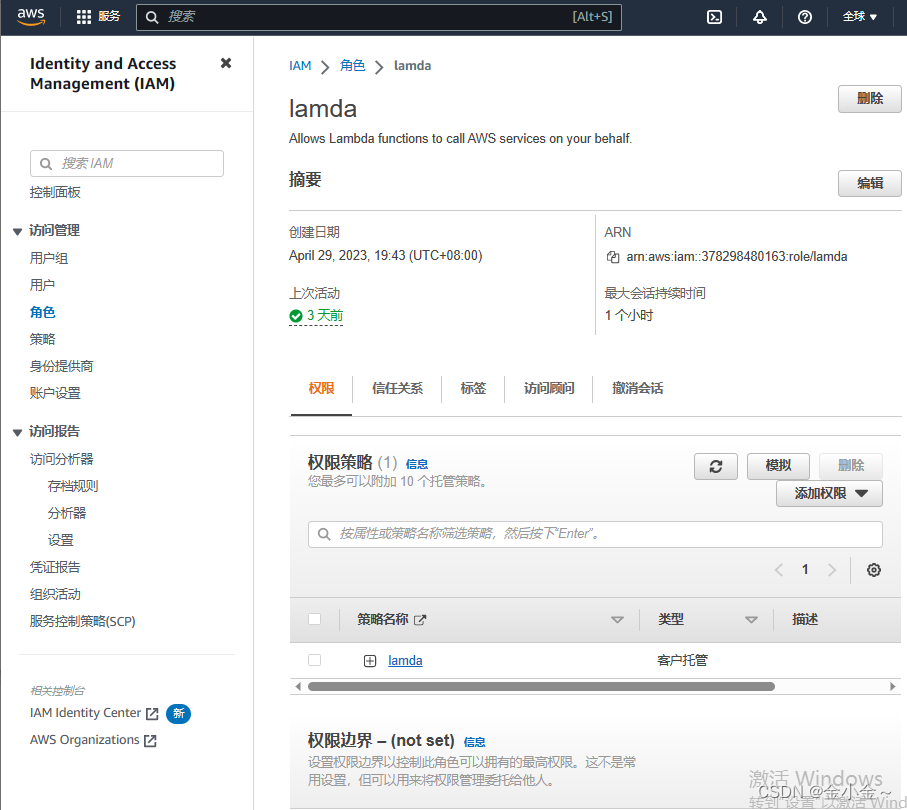Click the policies 删除 button
The image size is (907, 810).
pyautogui.click(x=851, y=466)
